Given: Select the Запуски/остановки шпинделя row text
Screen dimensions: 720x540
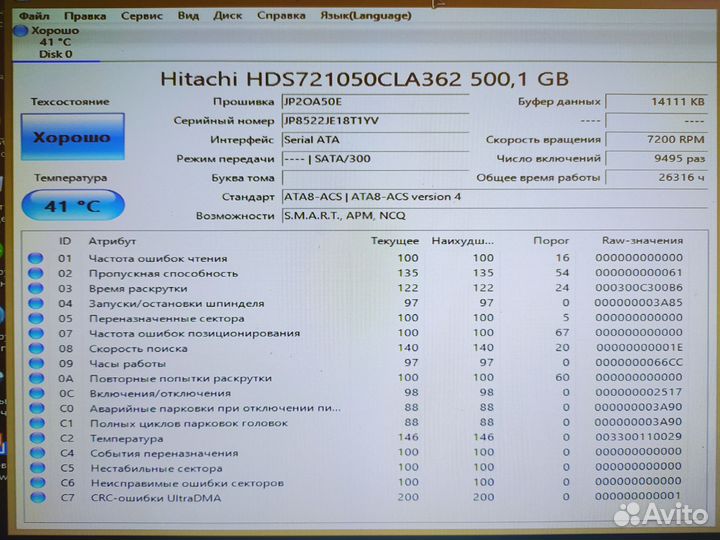Looking at the screenshot, I should point(177,304).
